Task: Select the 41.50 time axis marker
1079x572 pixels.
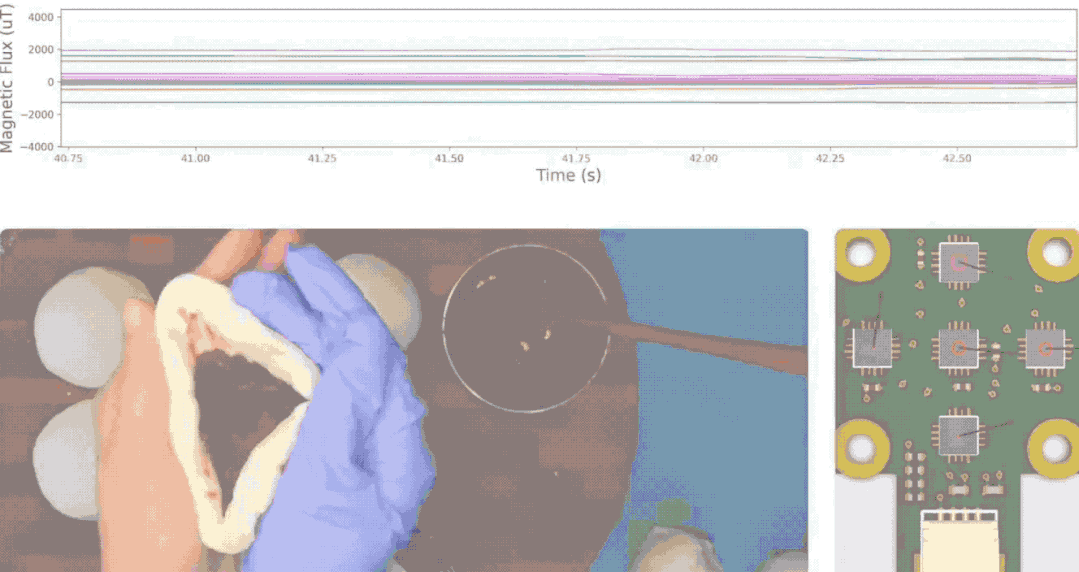Action: 449,158
